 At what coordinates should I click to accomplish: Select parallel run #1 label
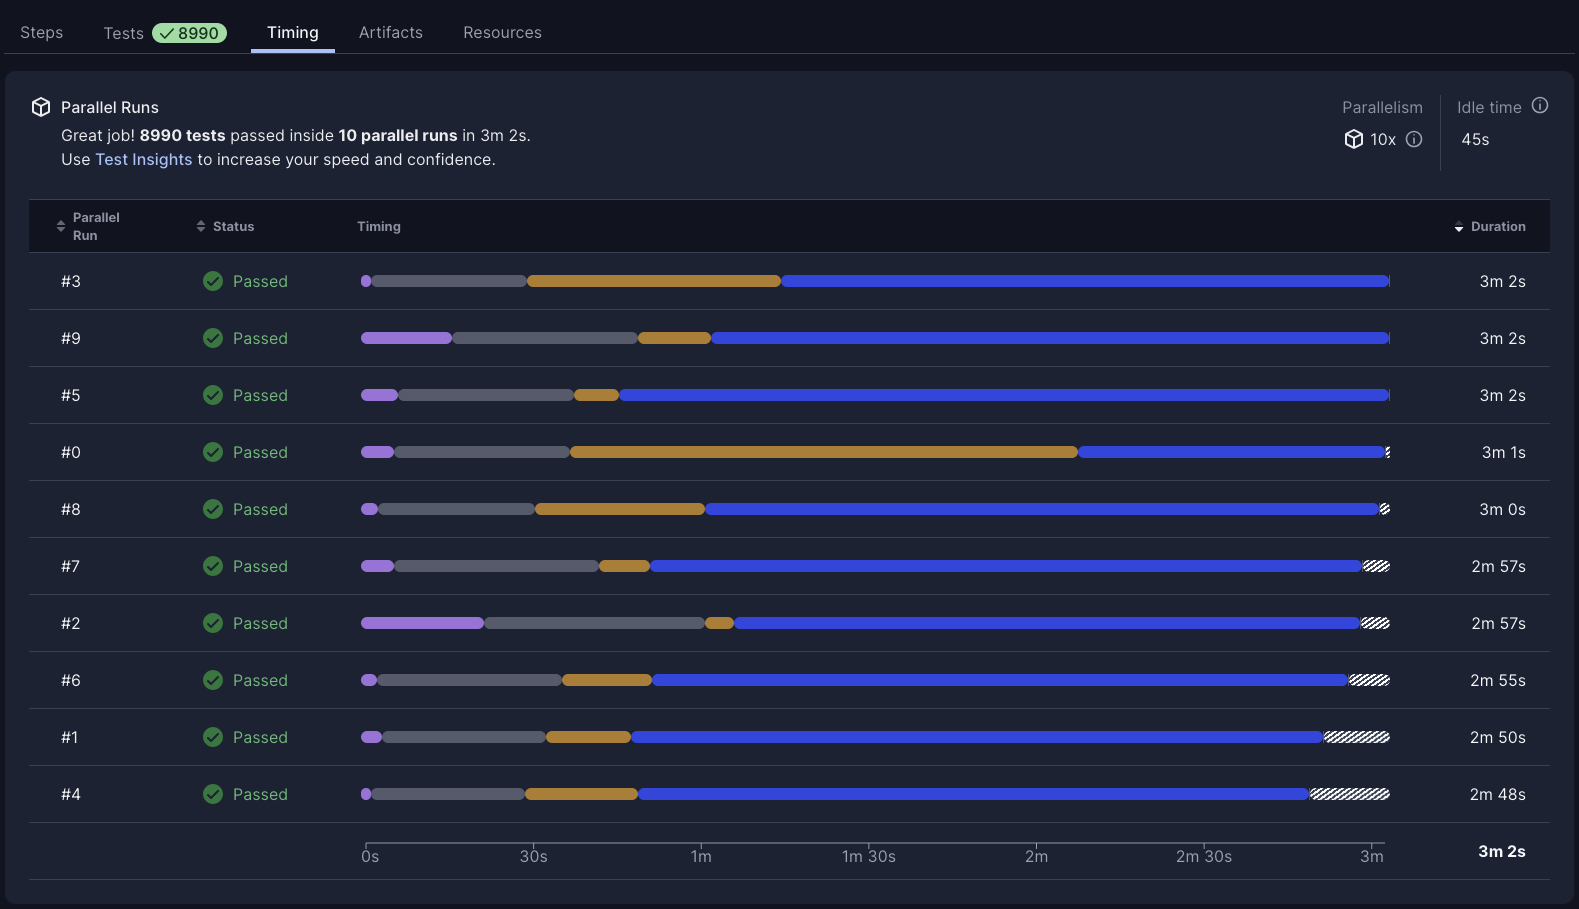[70, 737]
